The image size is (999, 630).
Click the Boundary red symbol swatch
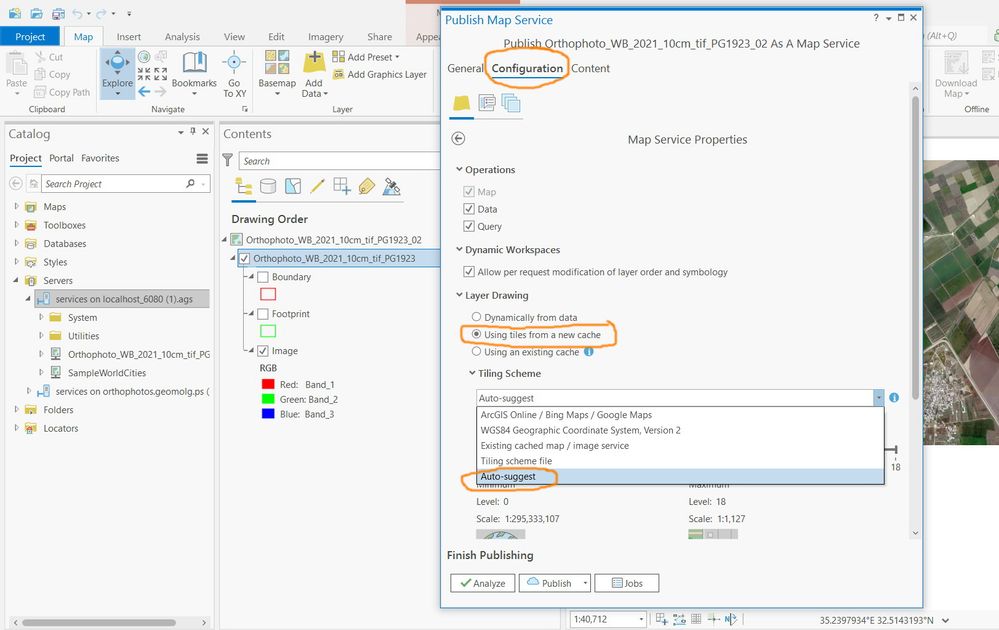(x=268, y=294)
